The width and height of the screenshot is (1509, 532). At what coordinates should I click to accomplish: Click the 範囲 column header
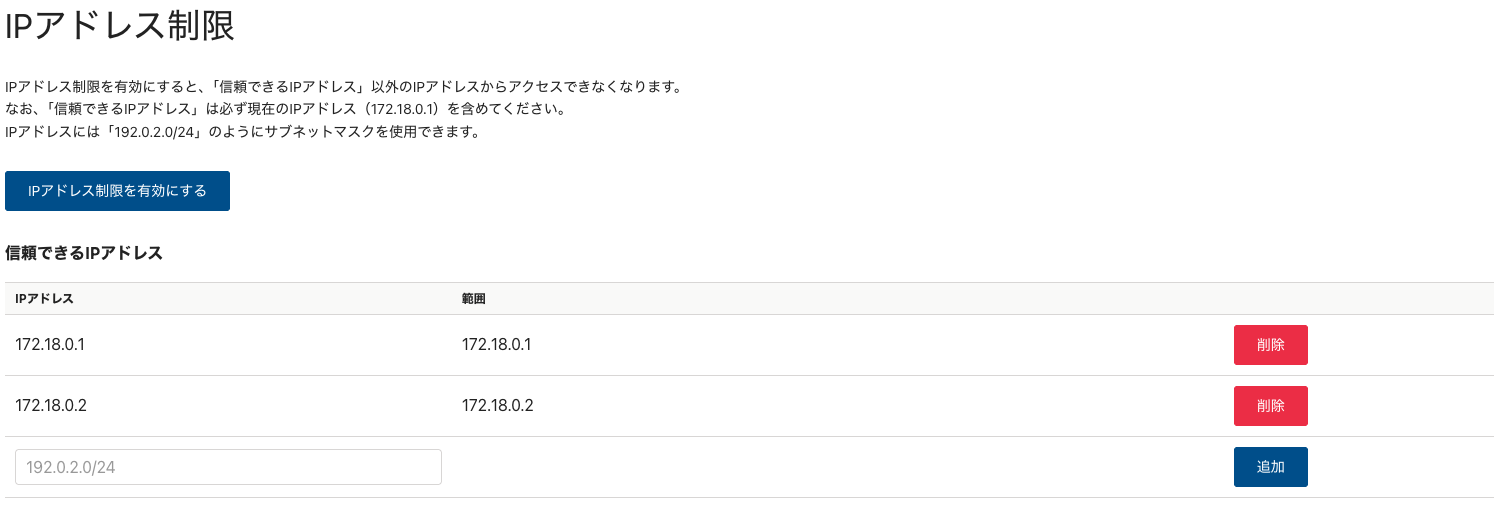click(474, 299)
